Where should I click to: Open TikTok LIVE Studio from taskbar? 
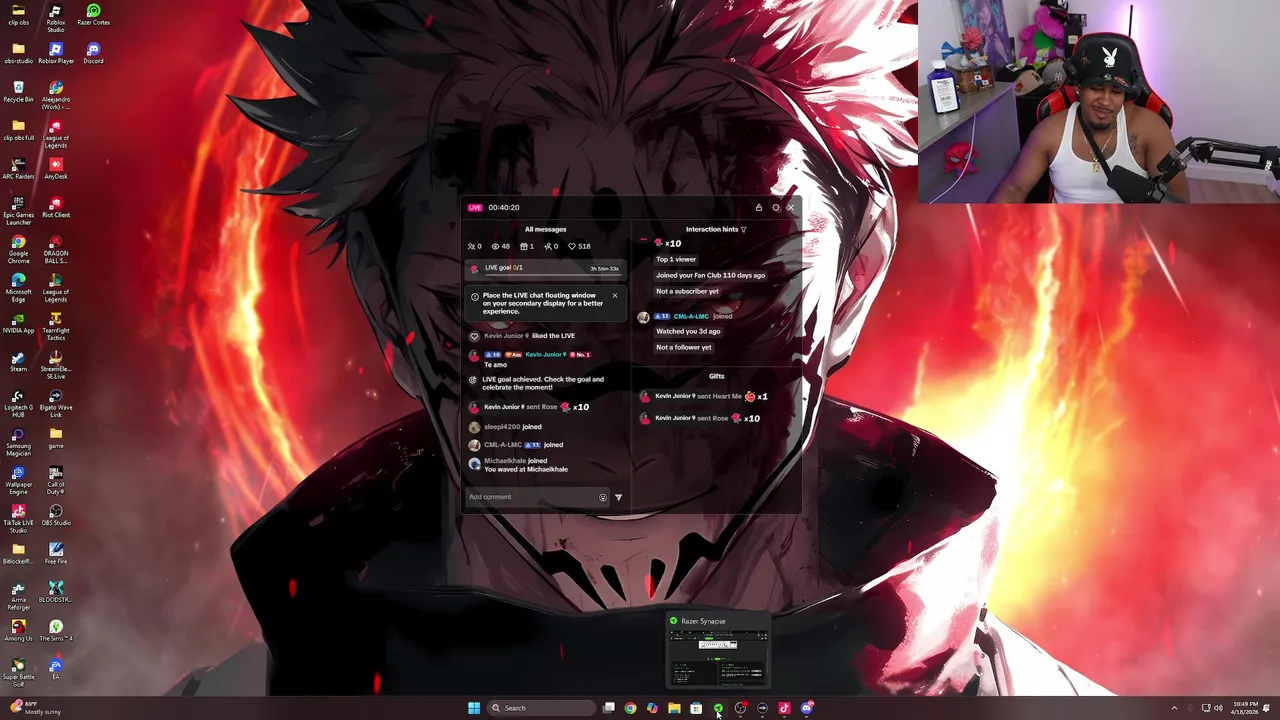tap(784, 708)
